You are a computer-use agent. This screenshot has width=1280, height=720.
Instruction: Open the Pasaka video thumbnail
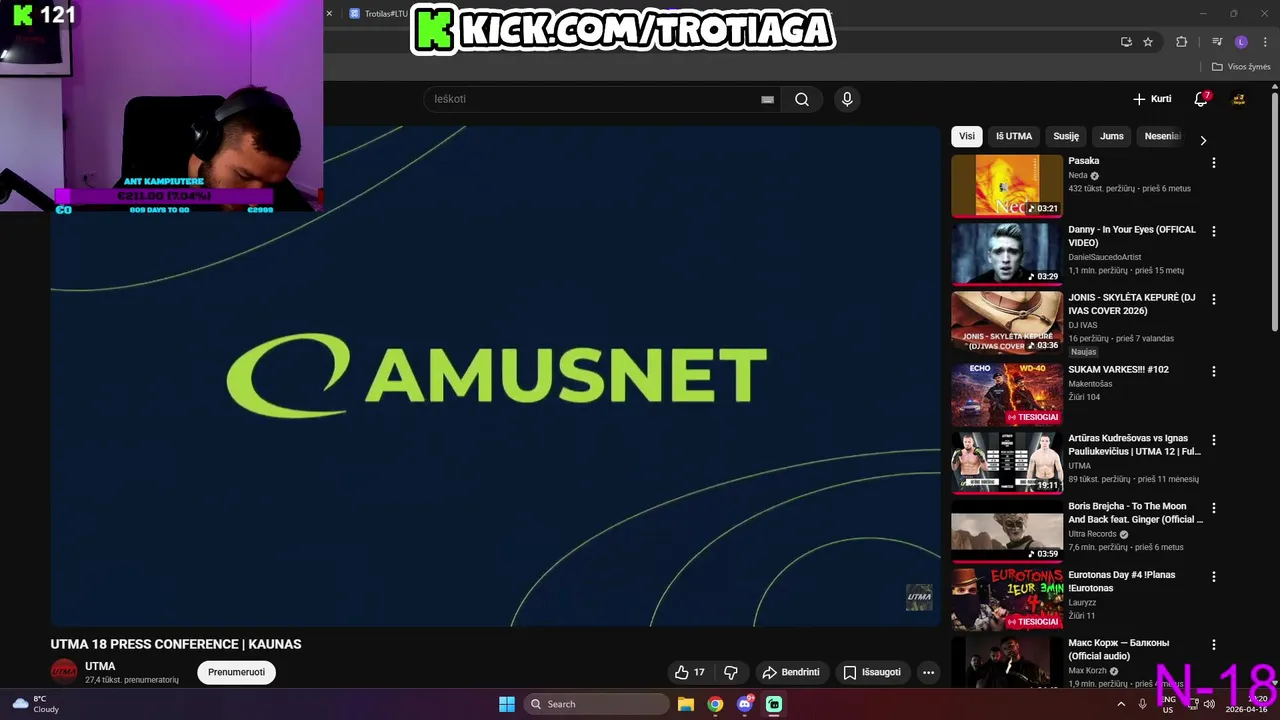tap(1006, 185)
